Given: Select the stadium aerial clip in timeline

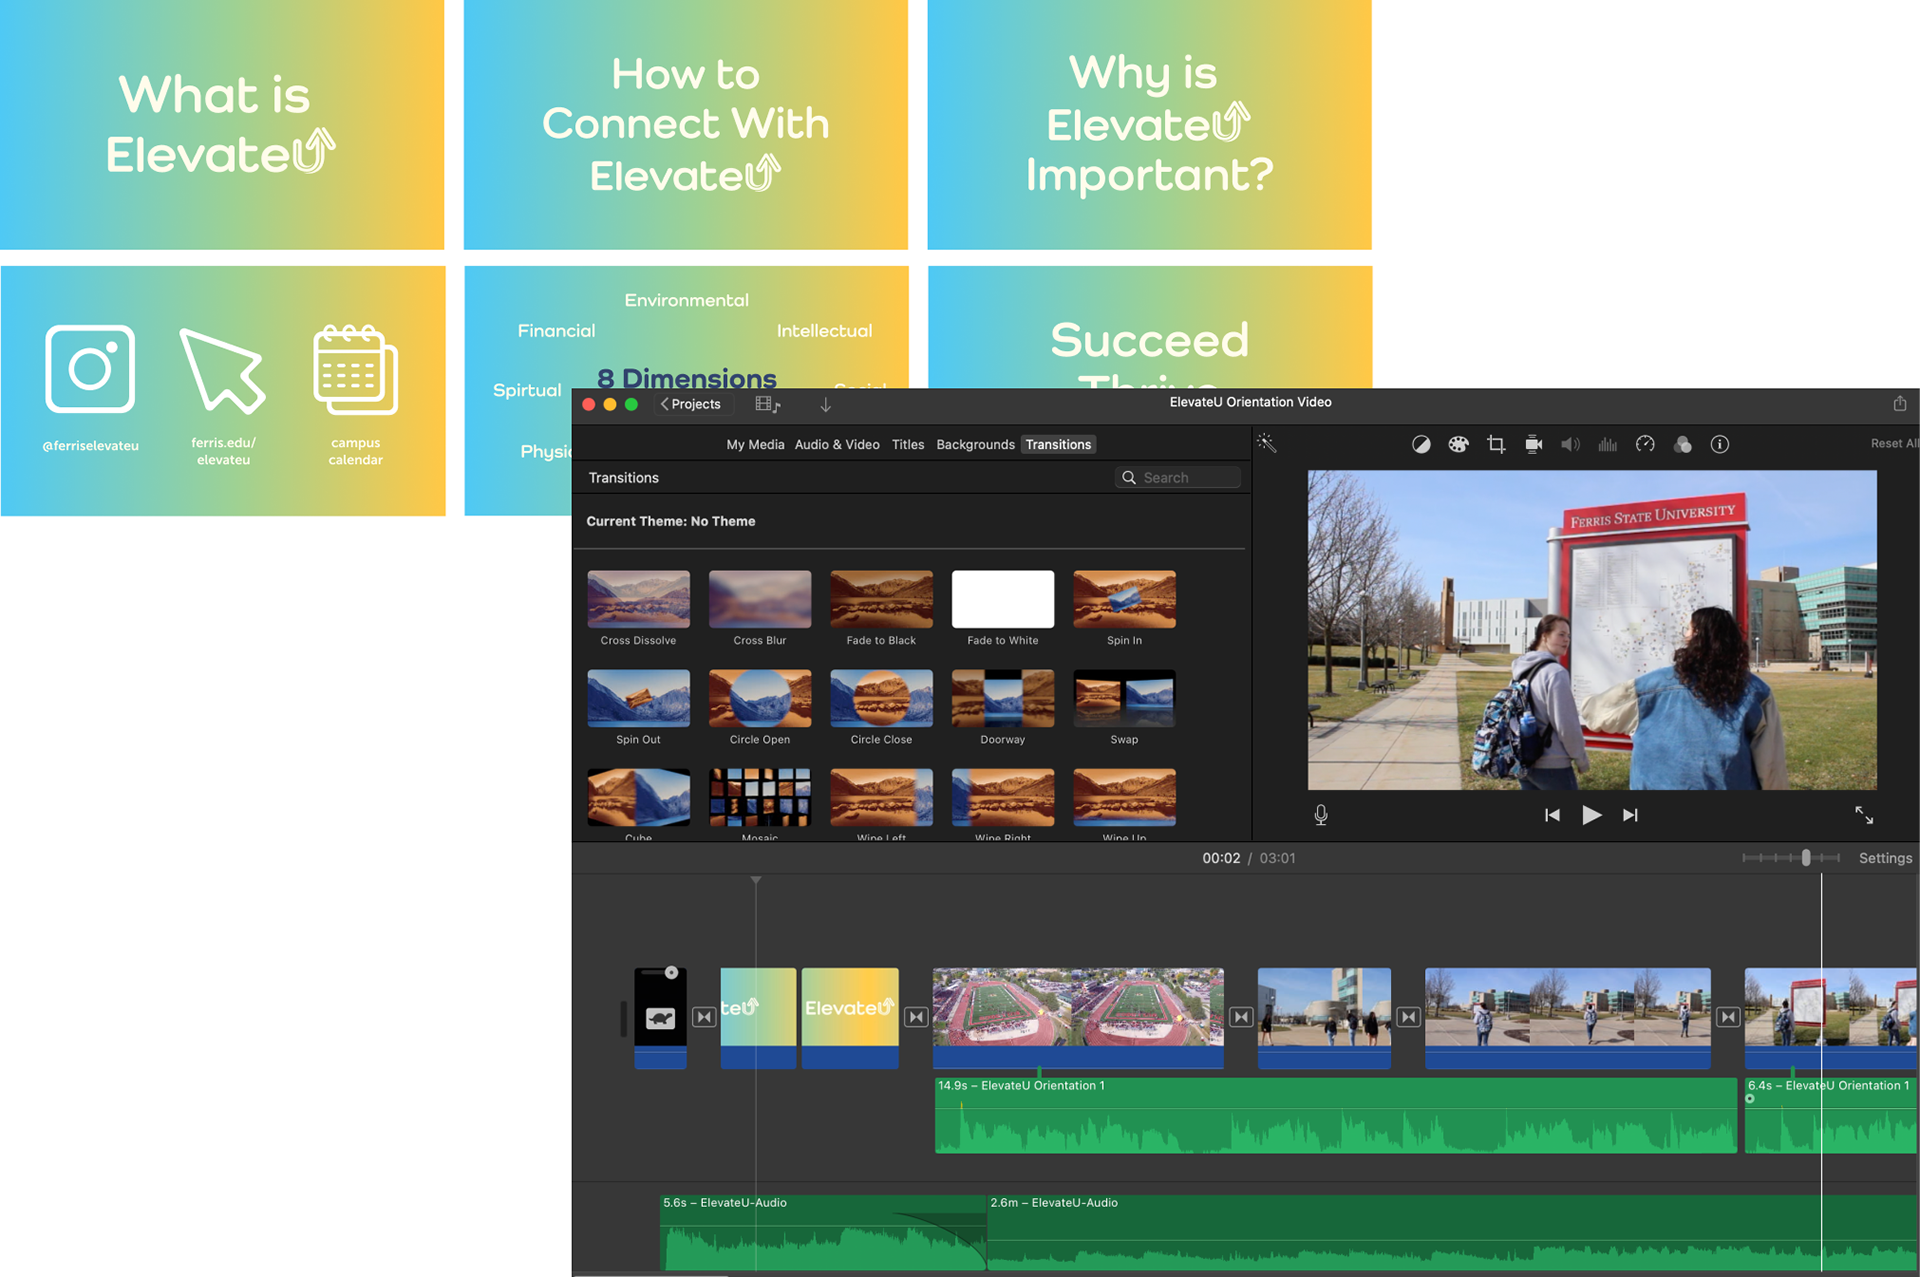Looking at the screenshot, I should (1078, 1017).
